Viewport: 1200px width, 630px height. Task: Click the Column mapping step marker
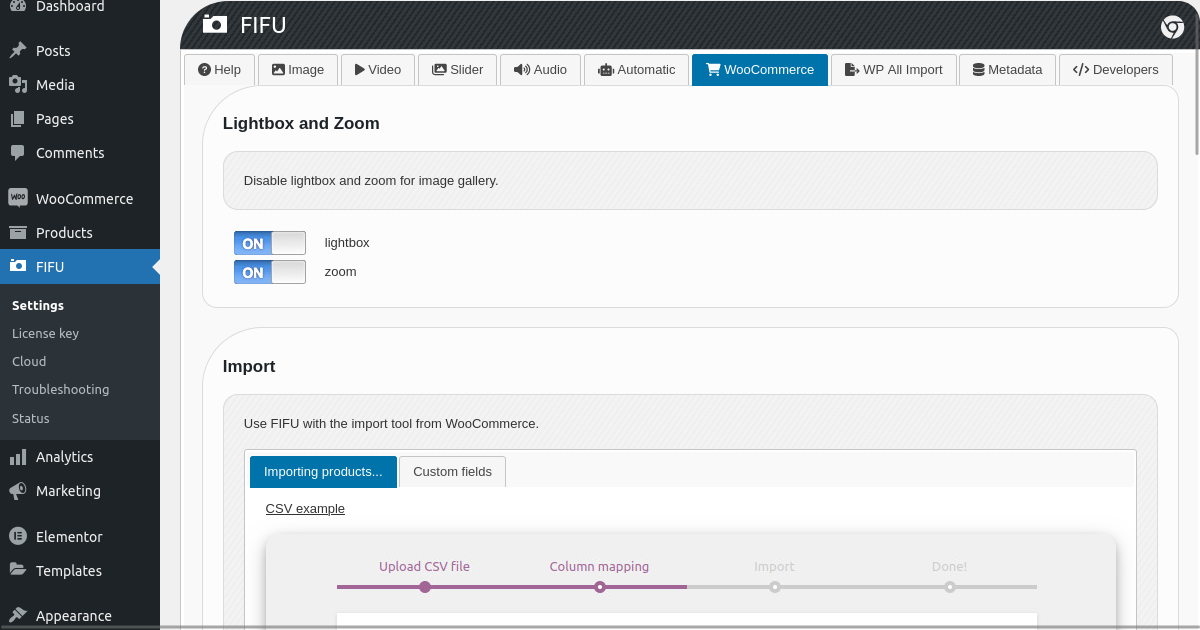tap(600, 587)
